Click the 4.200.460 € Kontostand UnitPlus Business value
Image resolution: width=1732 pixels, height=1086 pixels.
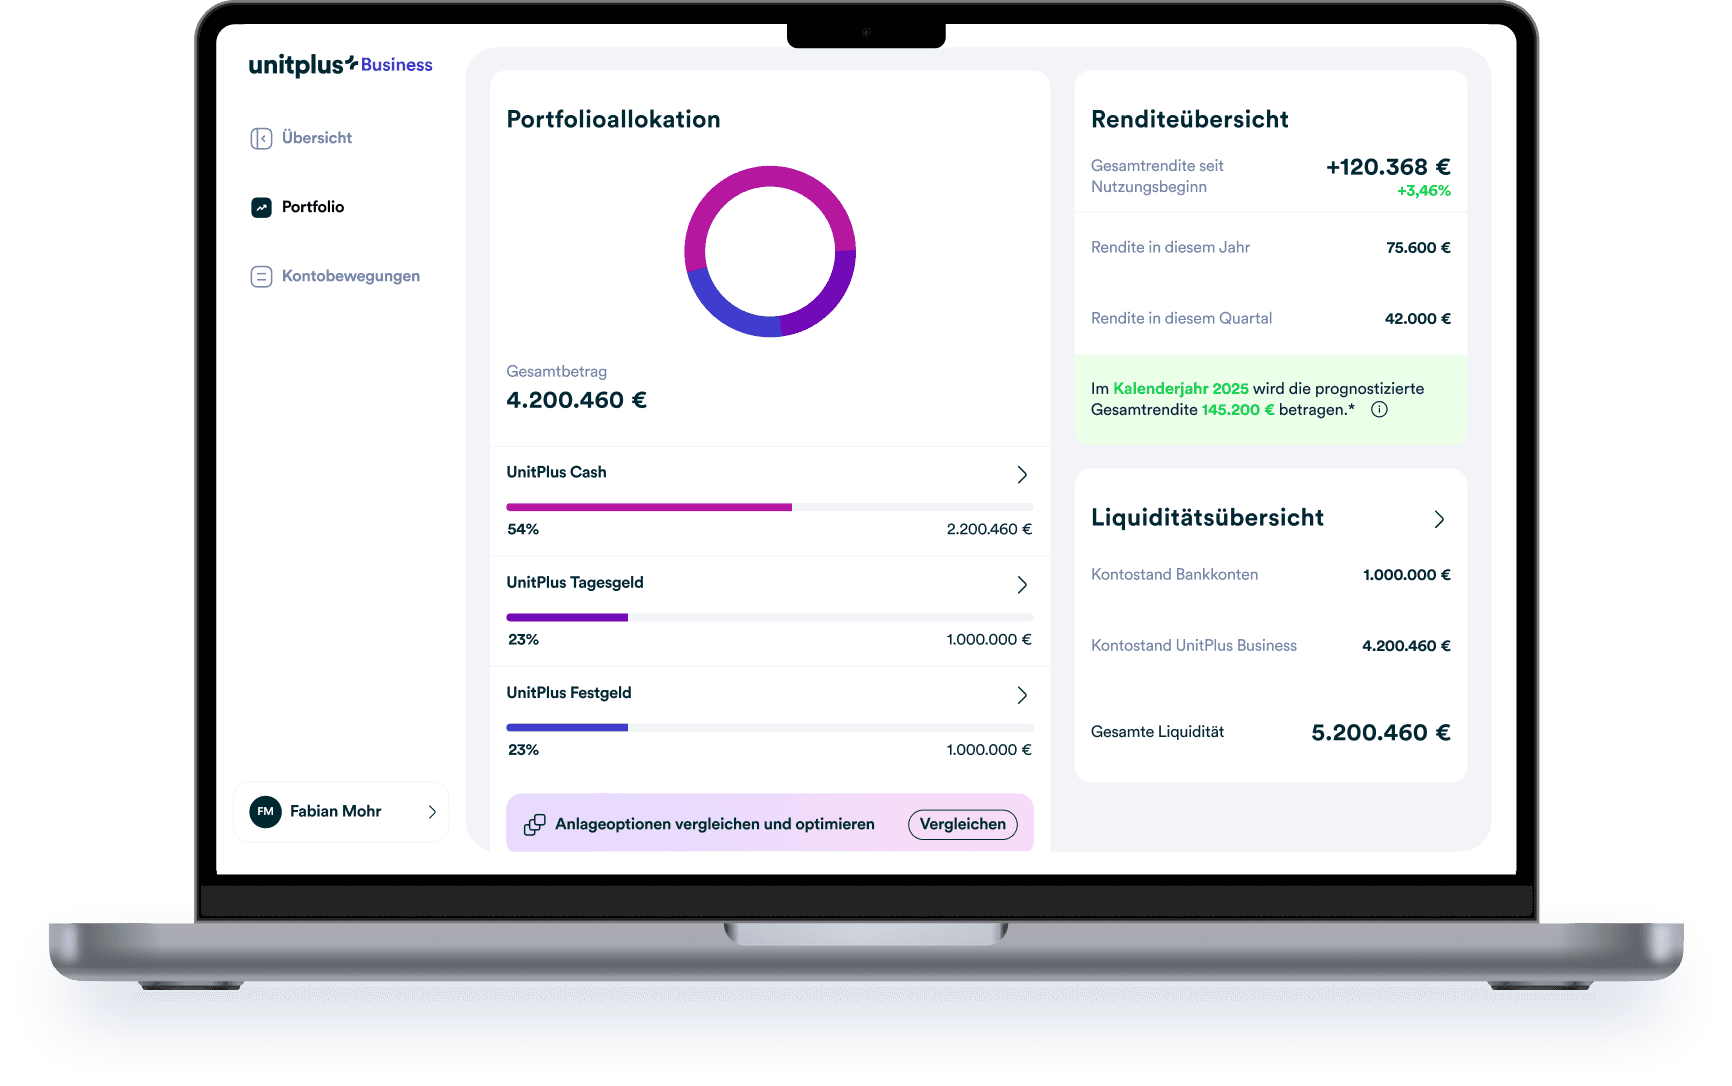point(1406,646)
